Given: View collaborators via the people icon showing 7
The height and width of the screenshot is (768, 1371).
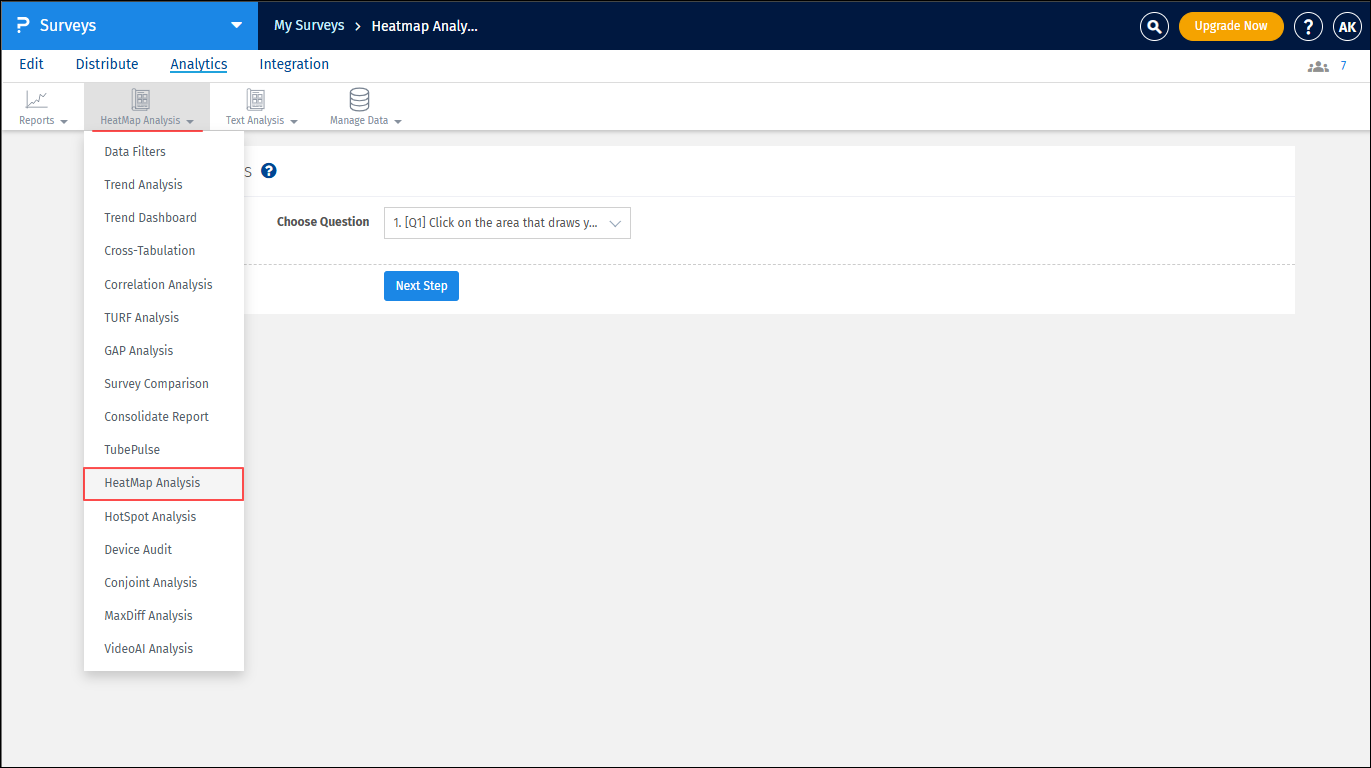Looking at the screenshot, I should (1317, 64).
